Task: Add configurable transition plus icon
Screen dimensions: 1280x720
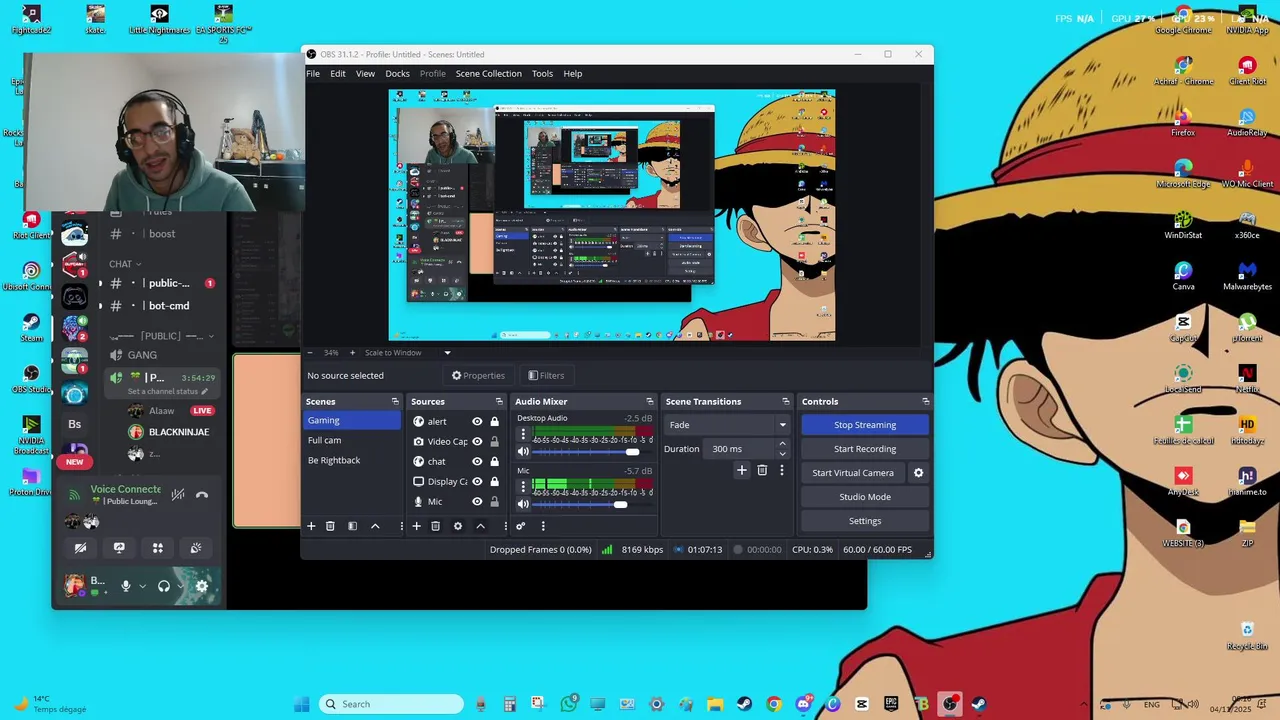Action: [x=741, y=470]
